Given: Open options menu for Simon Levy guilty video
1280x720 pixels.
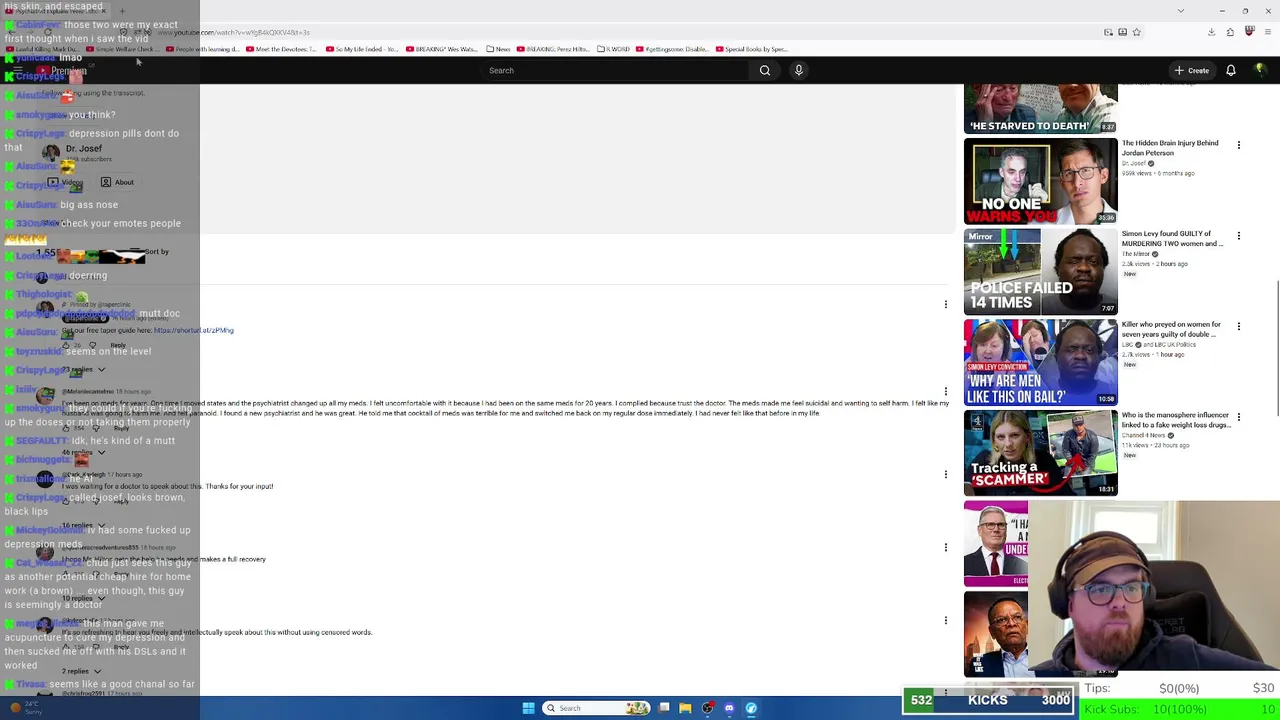Looking at the screenshot, I should (1239, 236).
